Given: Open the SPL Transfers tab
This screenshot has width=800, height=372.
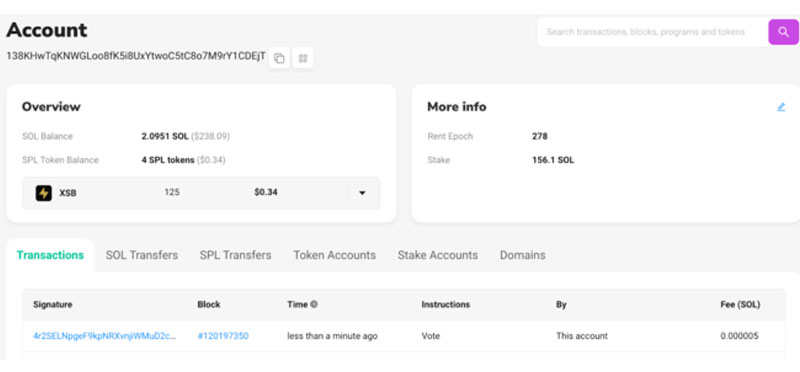Looking at the screenshot, I should point(235,255).
